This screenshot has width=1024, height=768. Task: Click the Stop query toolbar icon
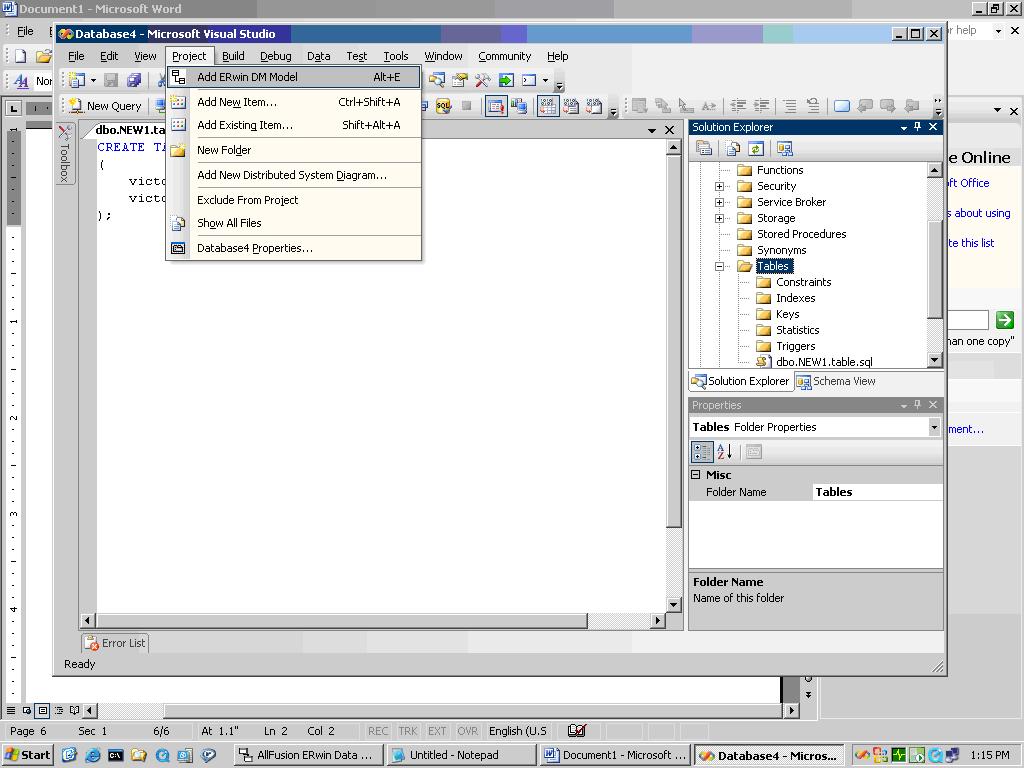(466, 106)
